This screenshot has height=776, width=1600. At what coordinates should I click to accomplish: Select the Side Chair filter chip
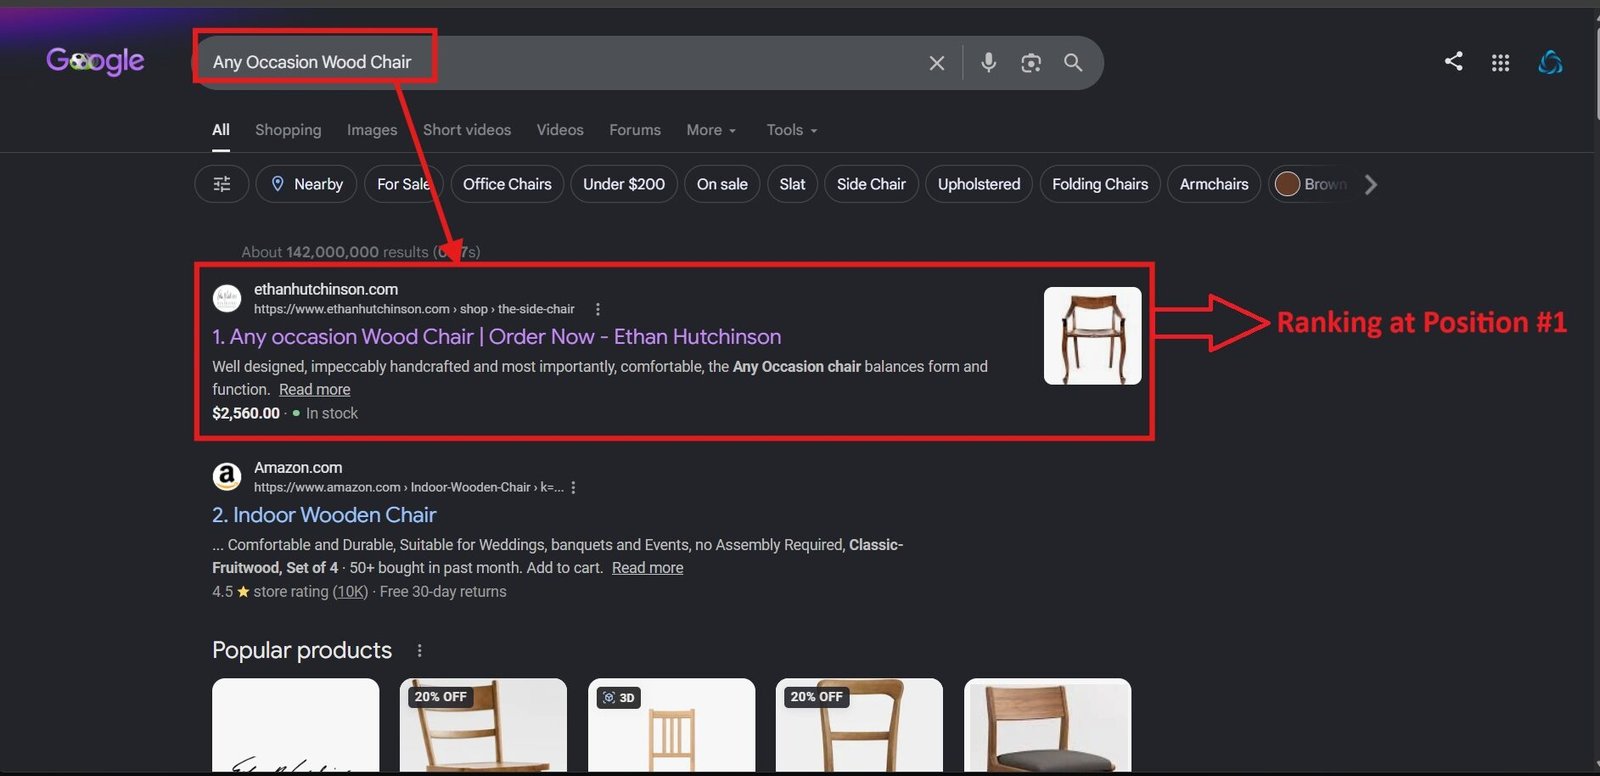pos(871,184)
